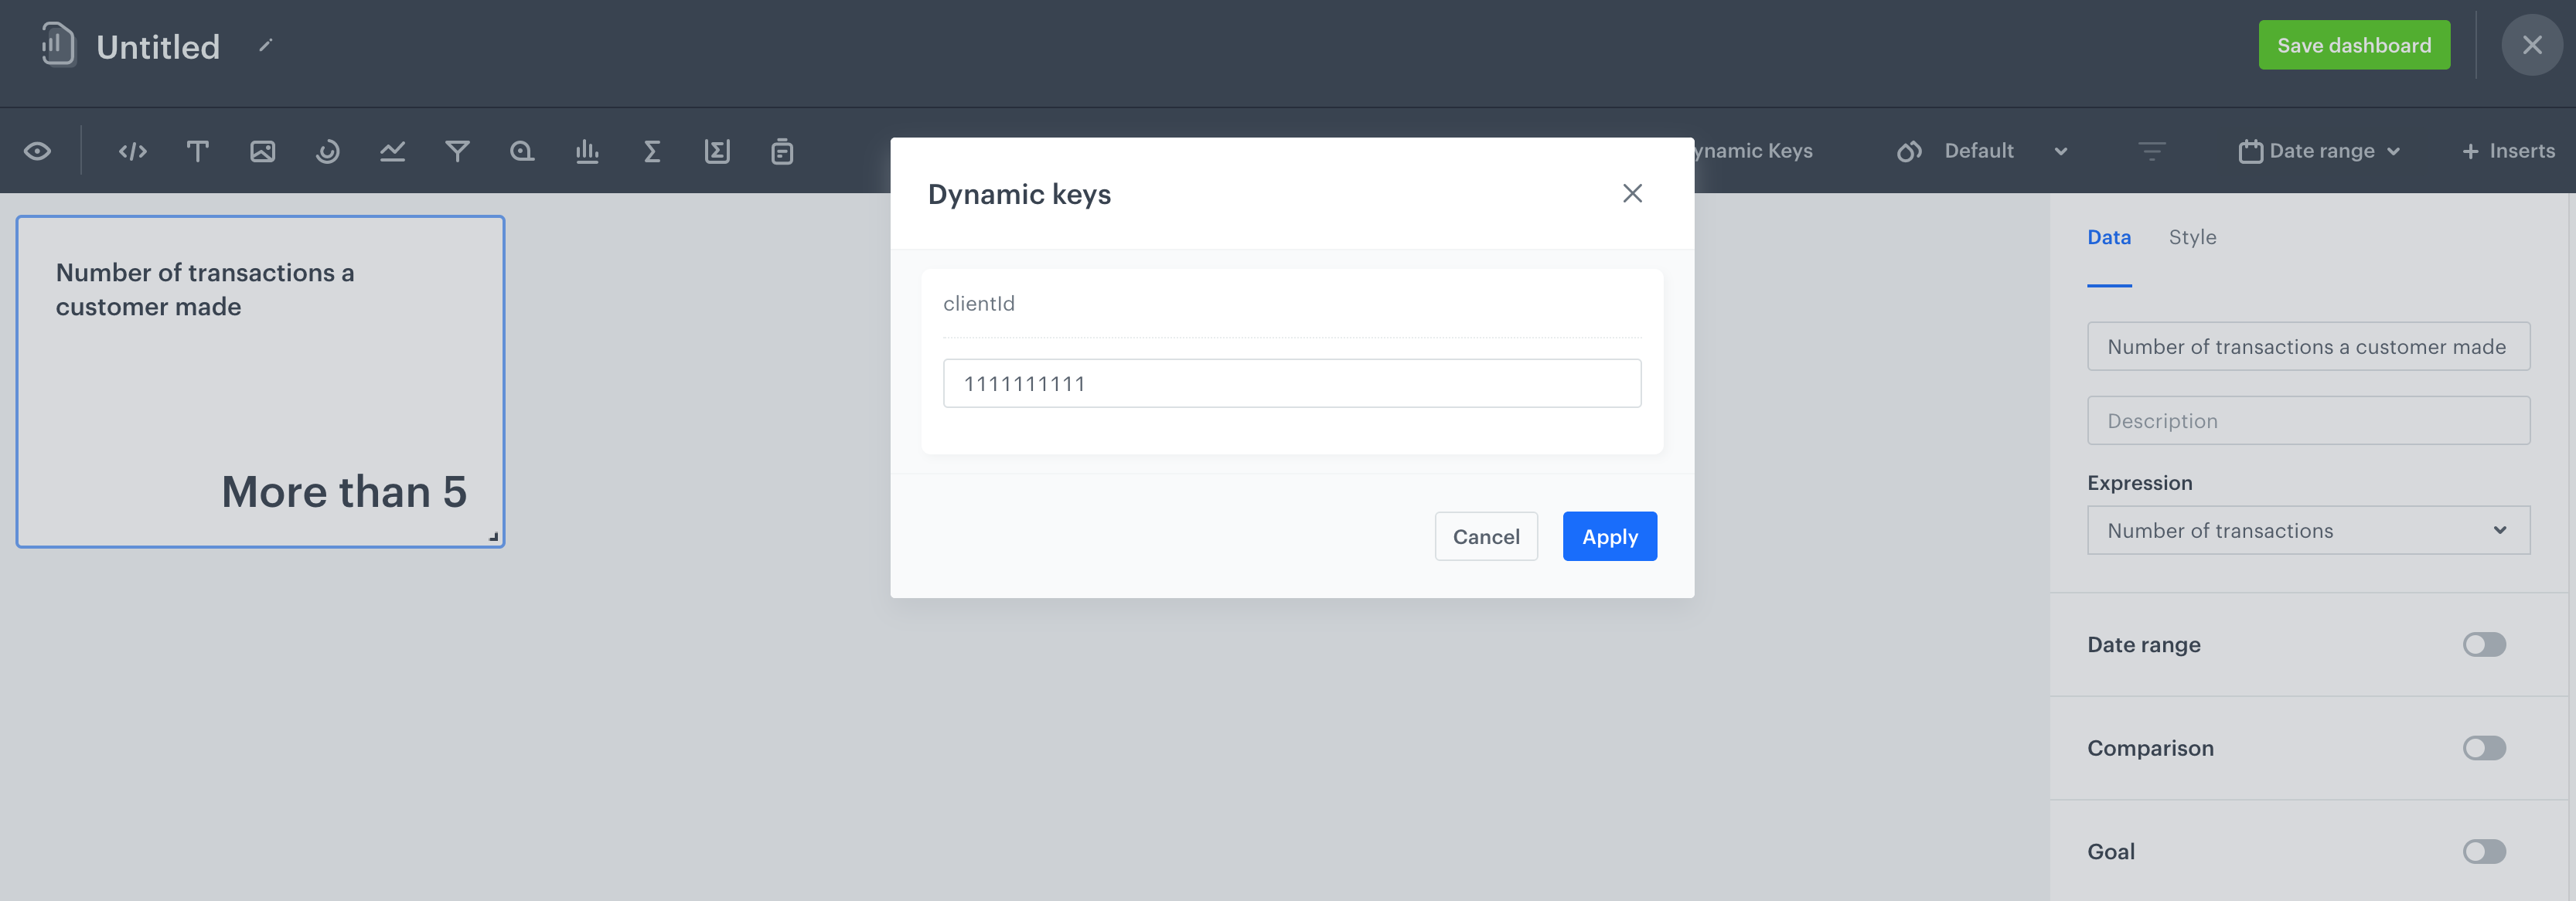2576x901 pixels.
Task: Open the filter insert tool
Action: (x=457, y=151)
